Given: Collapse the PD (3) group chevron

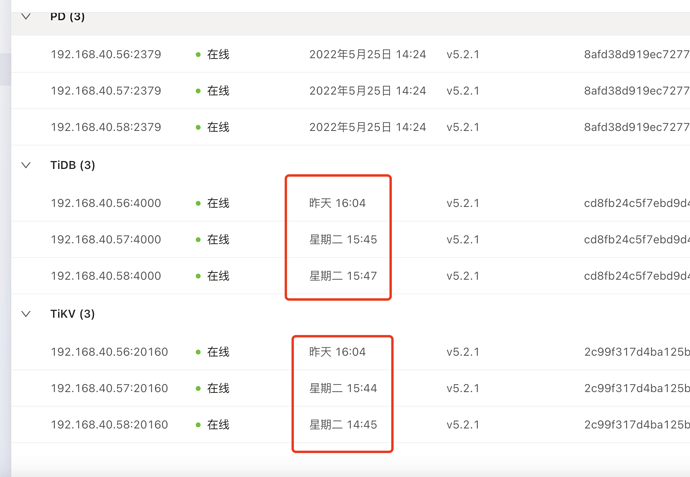Looking at the screenshot, I should tap(26, 17).
